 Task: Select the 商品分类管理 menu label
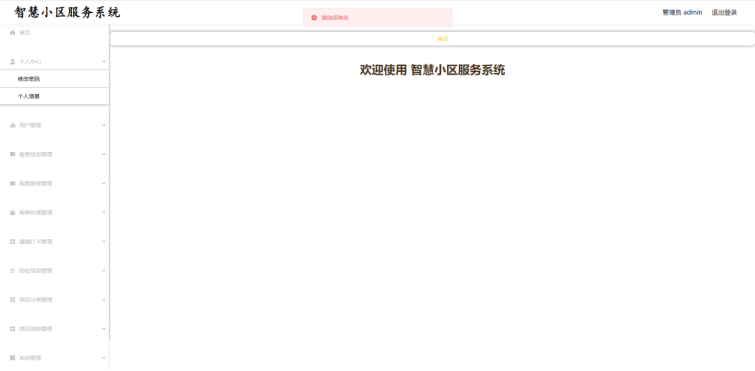click(x=36, y=300)
